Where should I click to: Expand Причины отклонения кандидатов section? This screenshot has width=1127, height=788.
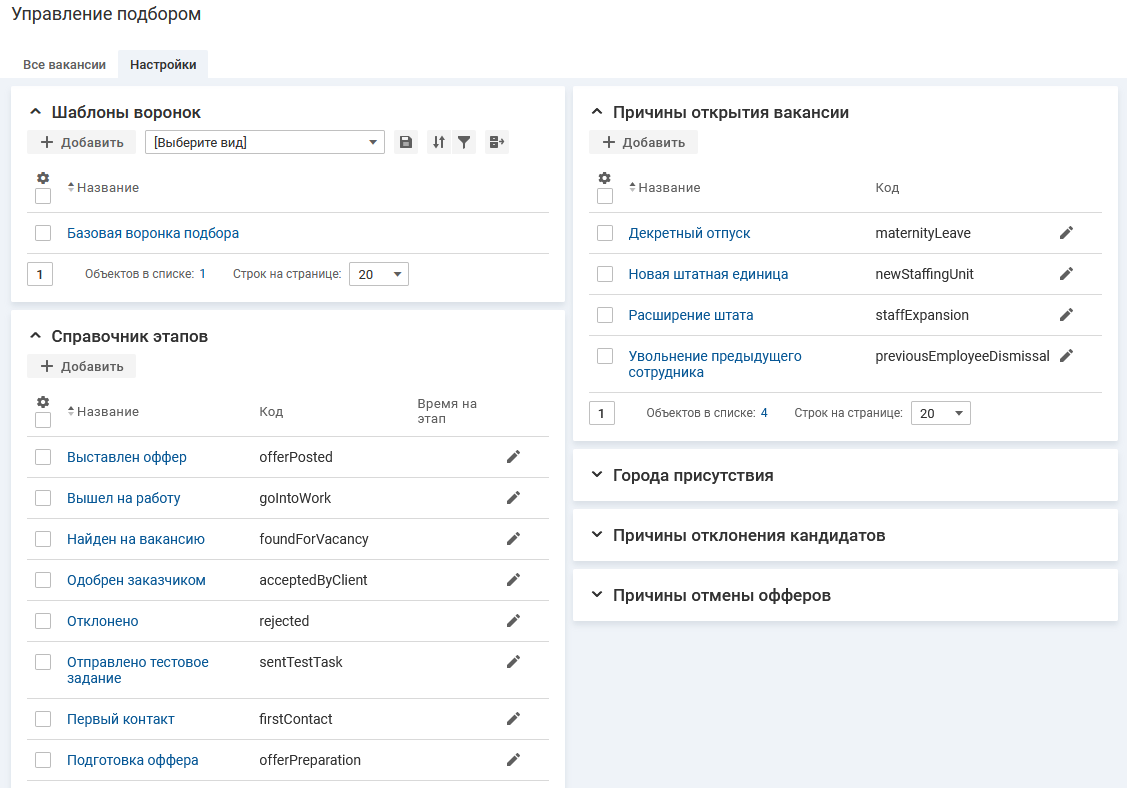[748, 535]
